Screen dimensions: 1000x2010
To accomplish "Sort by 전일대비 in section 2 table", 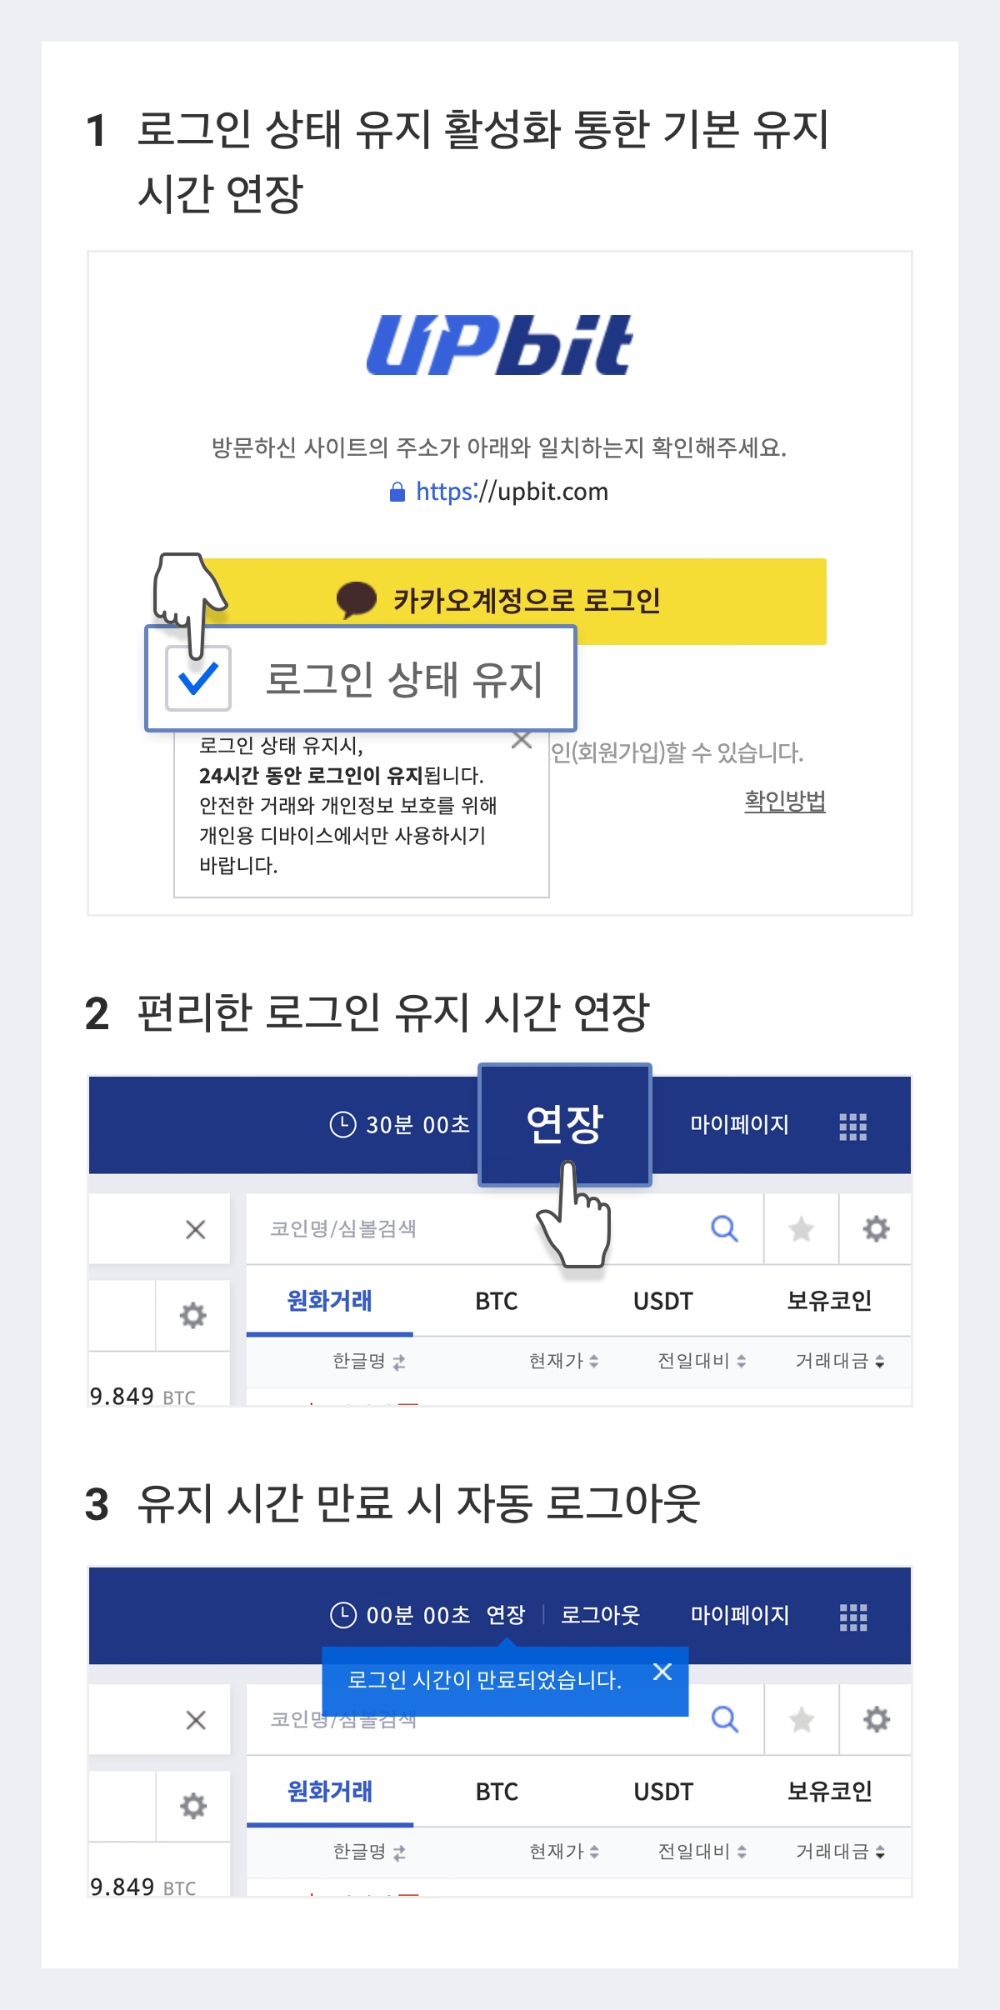I will click(x=702, y=1361).
